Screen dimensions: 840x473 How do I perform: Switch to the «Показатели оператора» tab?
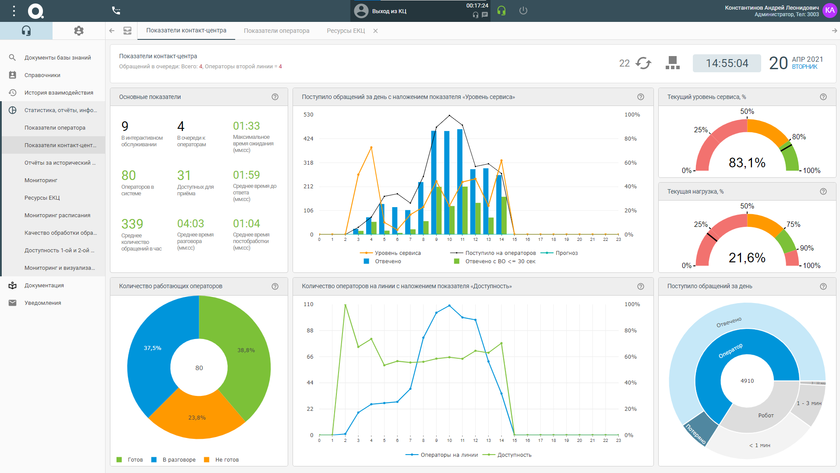point(276,31)
